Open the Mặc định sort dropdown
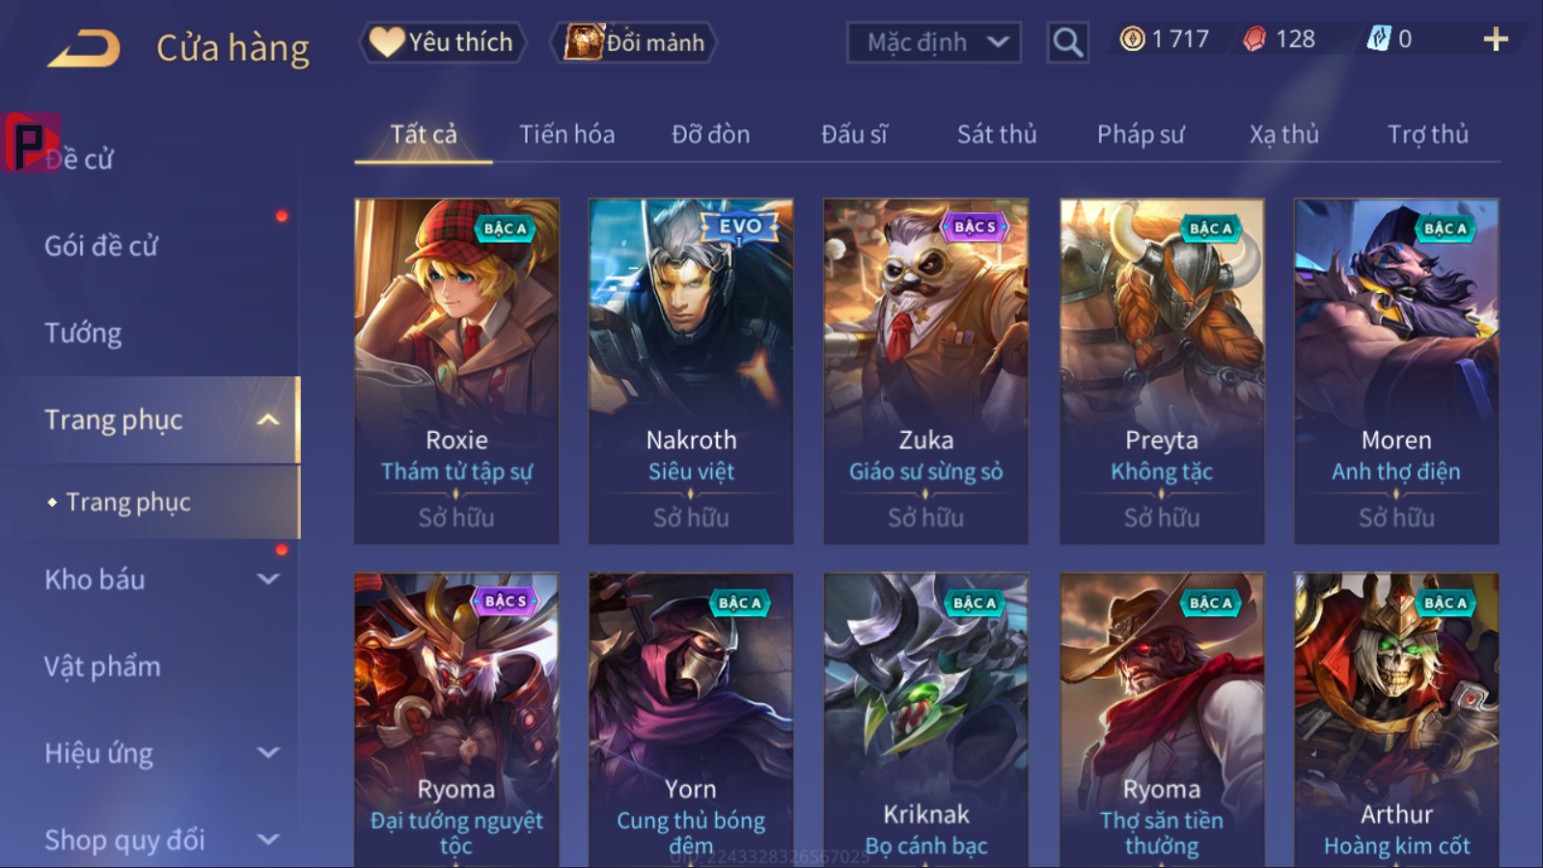This screenshot has width=1543, height=868. click(x=933, y=42)
